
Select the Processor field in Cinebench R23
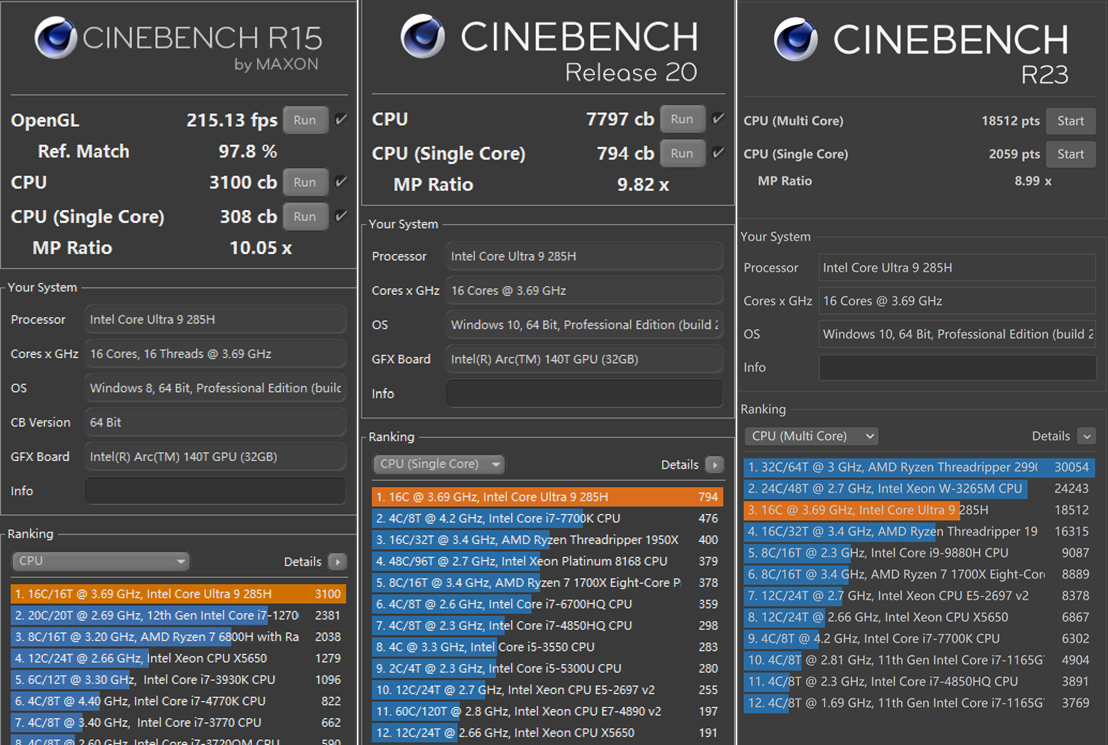pyautogui.click(x=957, y=268)
